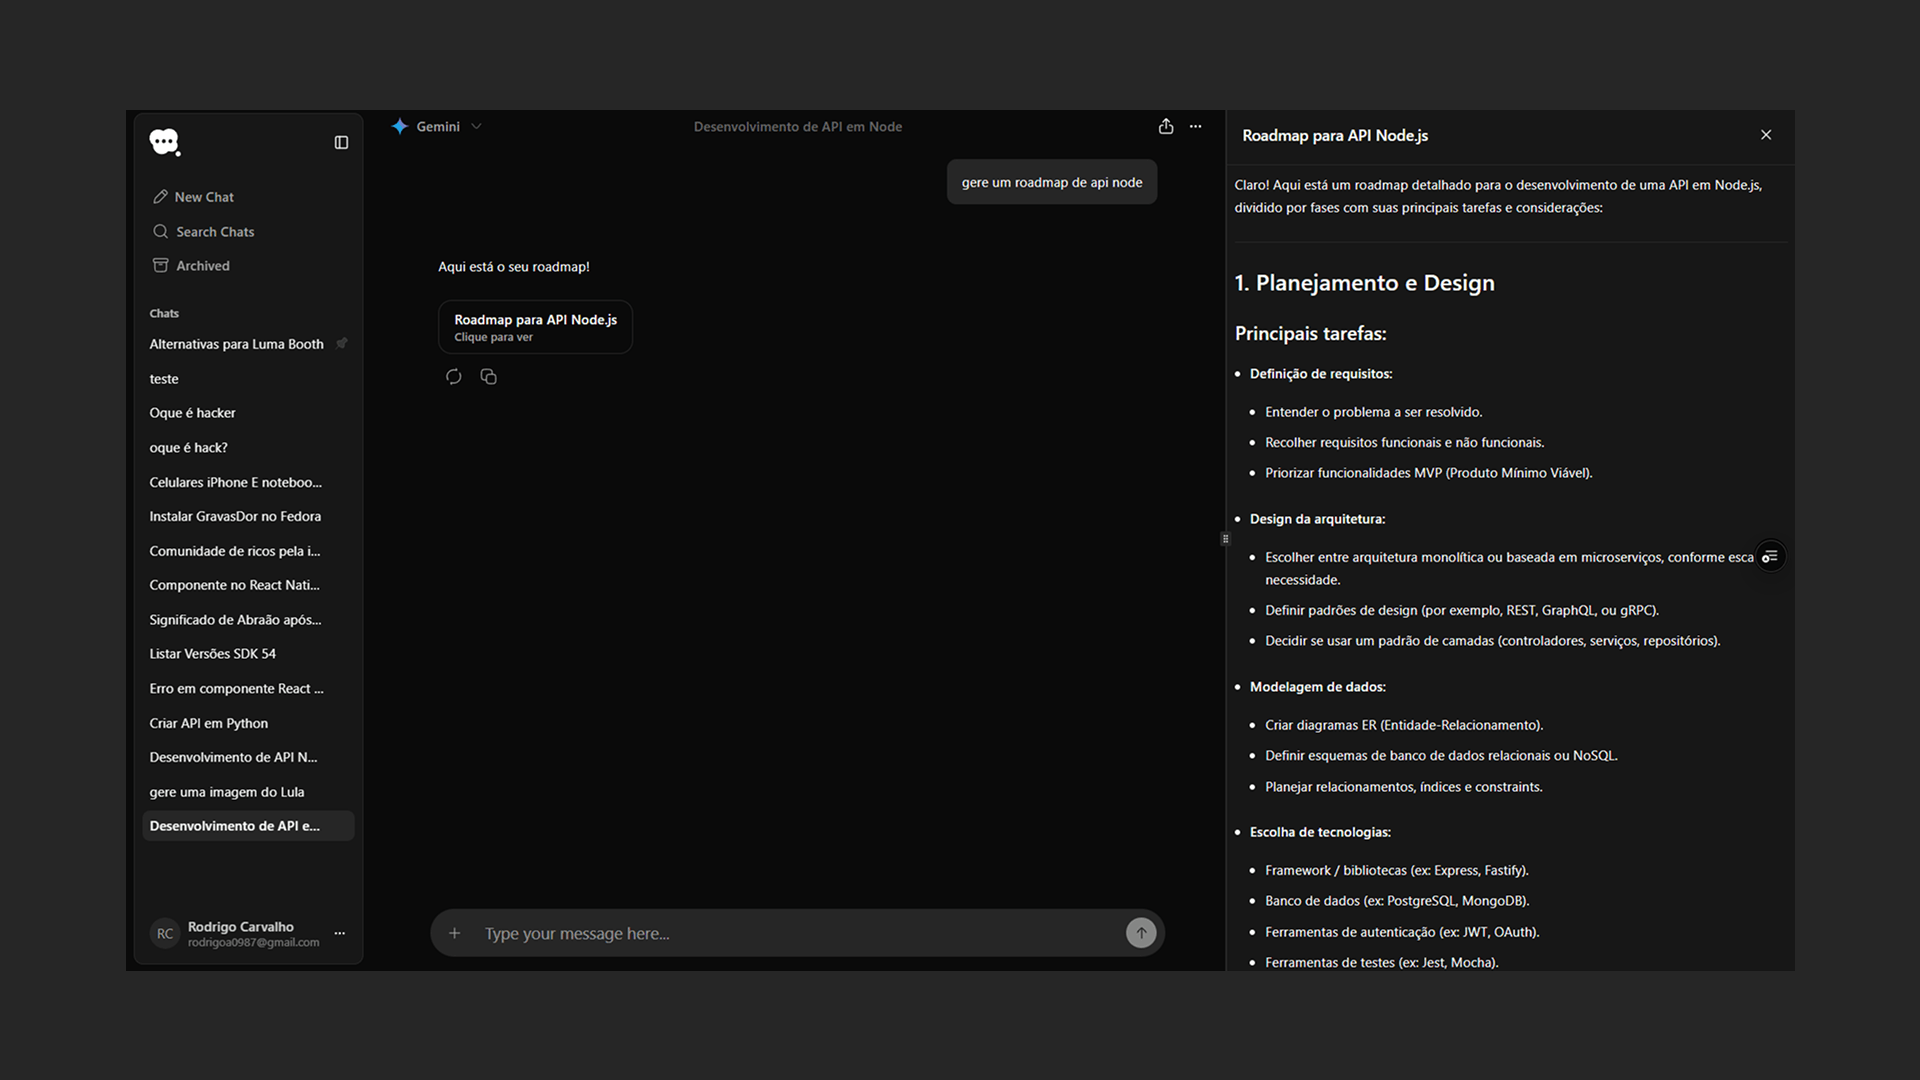
Task: Open the Roadmap para API Node.js card
Action: (535, 327)
